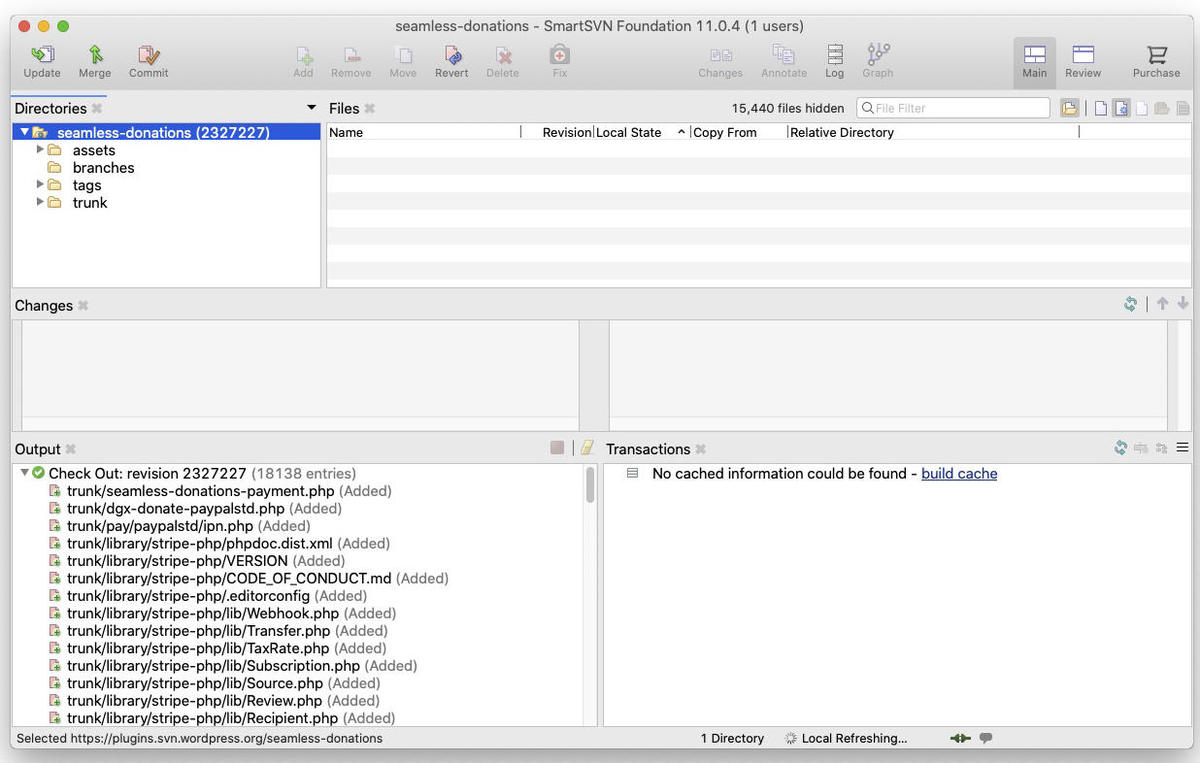Refresh the Changes panel

coord(1130,304)
